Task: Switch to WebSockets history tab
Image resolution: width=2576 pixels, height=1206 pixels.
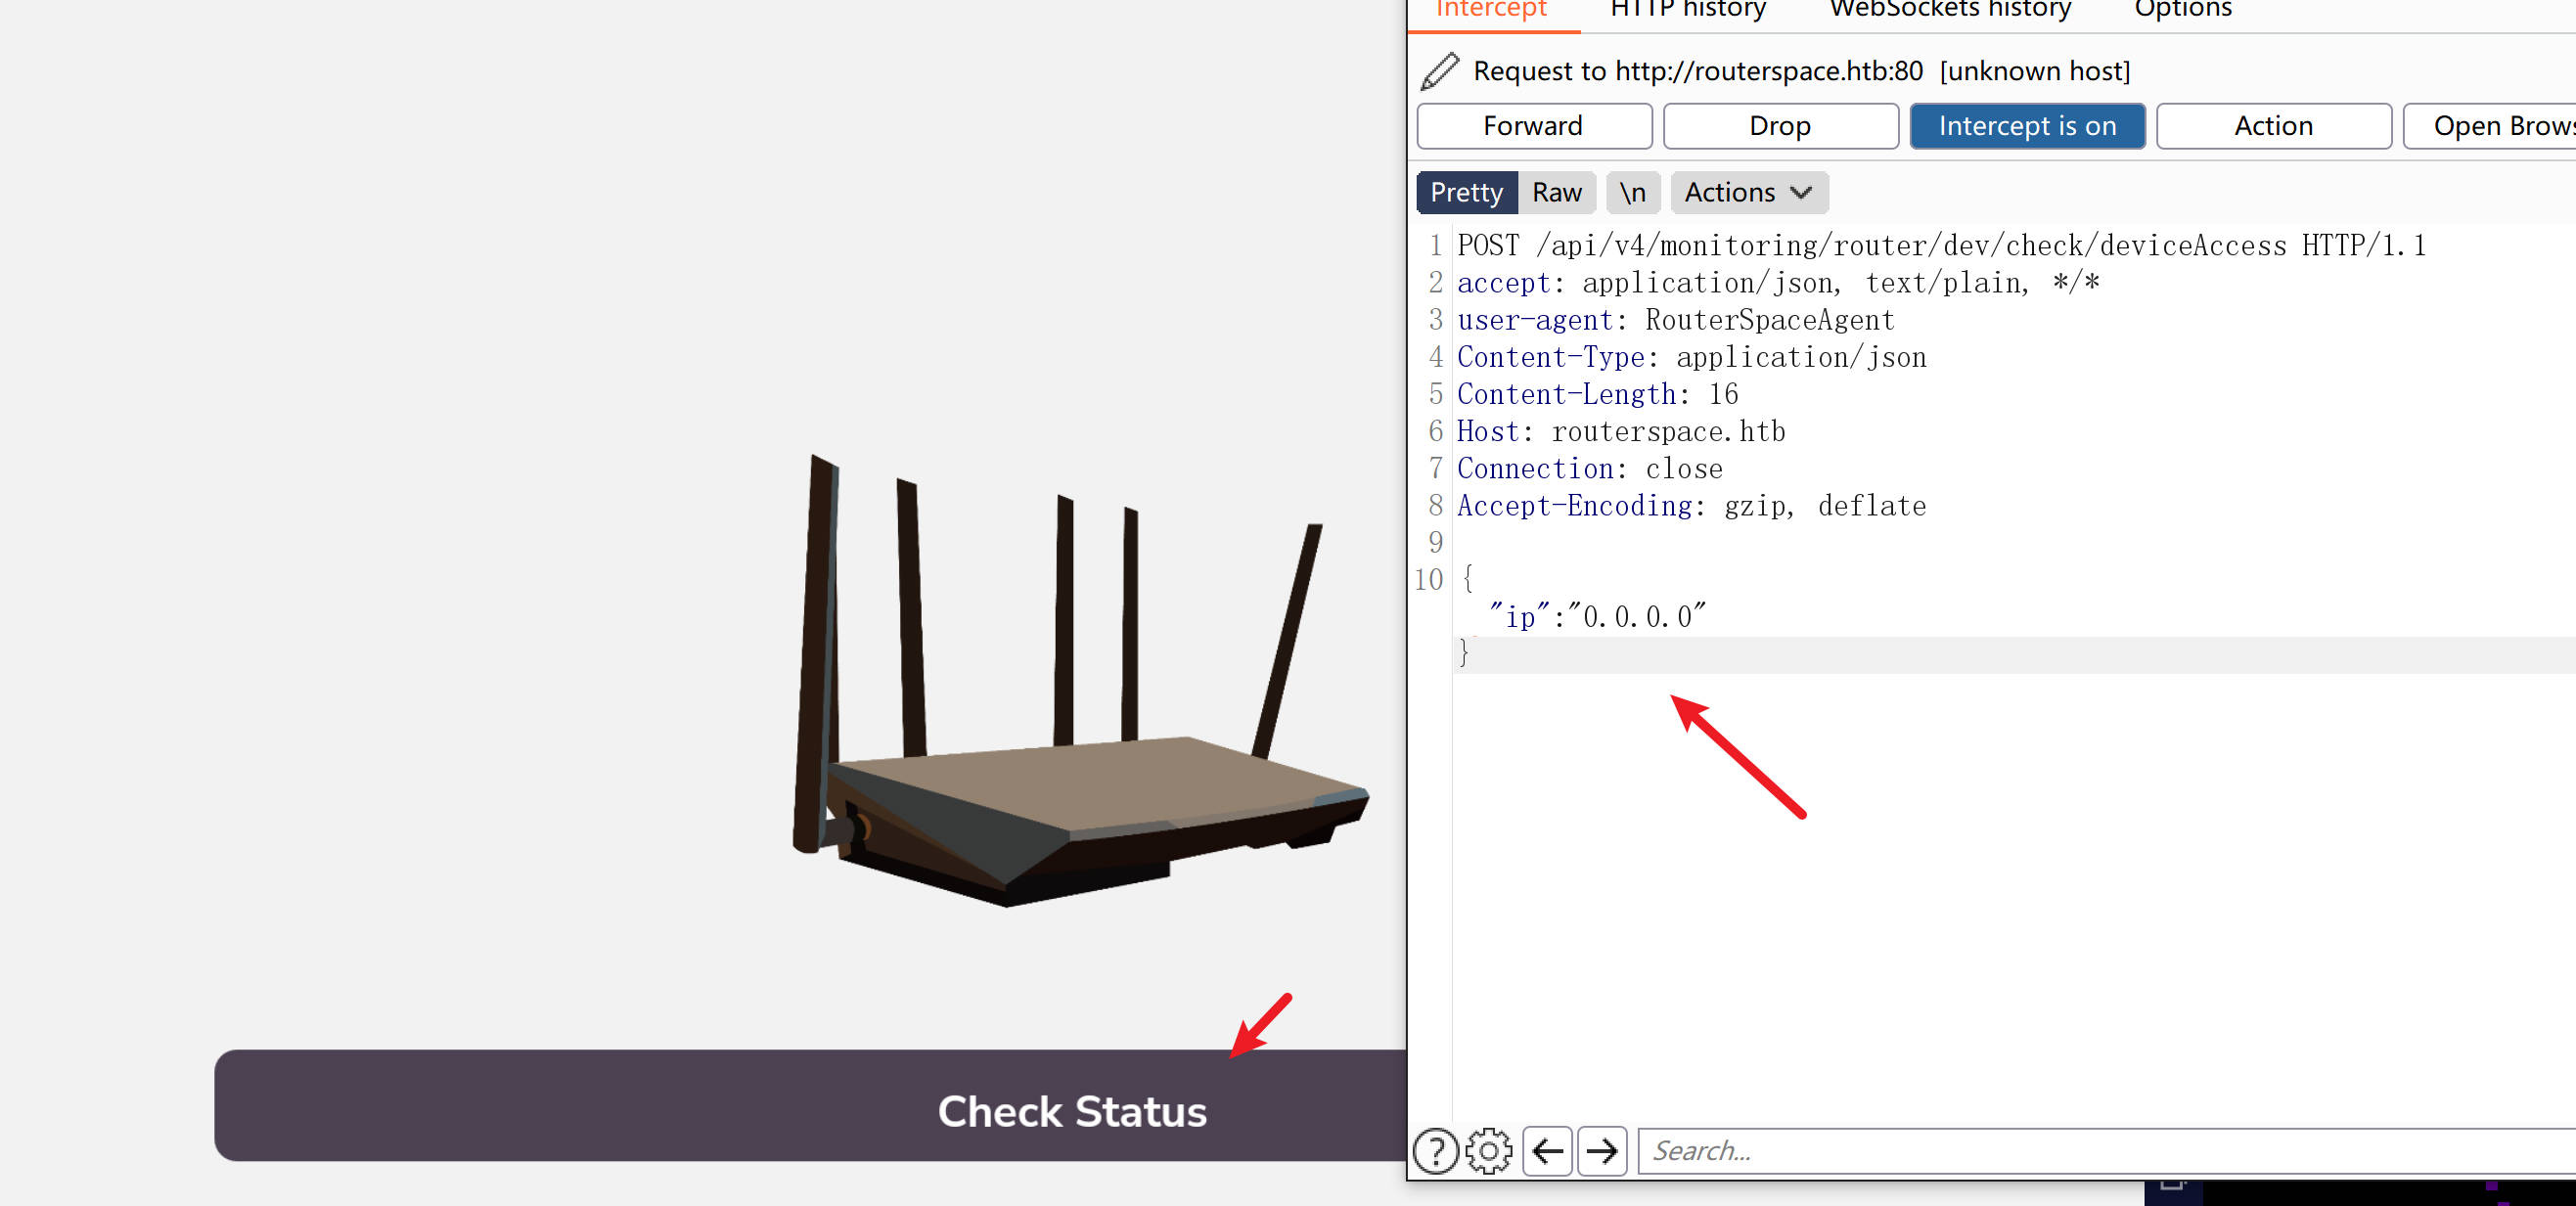Action: (1949, 10)
